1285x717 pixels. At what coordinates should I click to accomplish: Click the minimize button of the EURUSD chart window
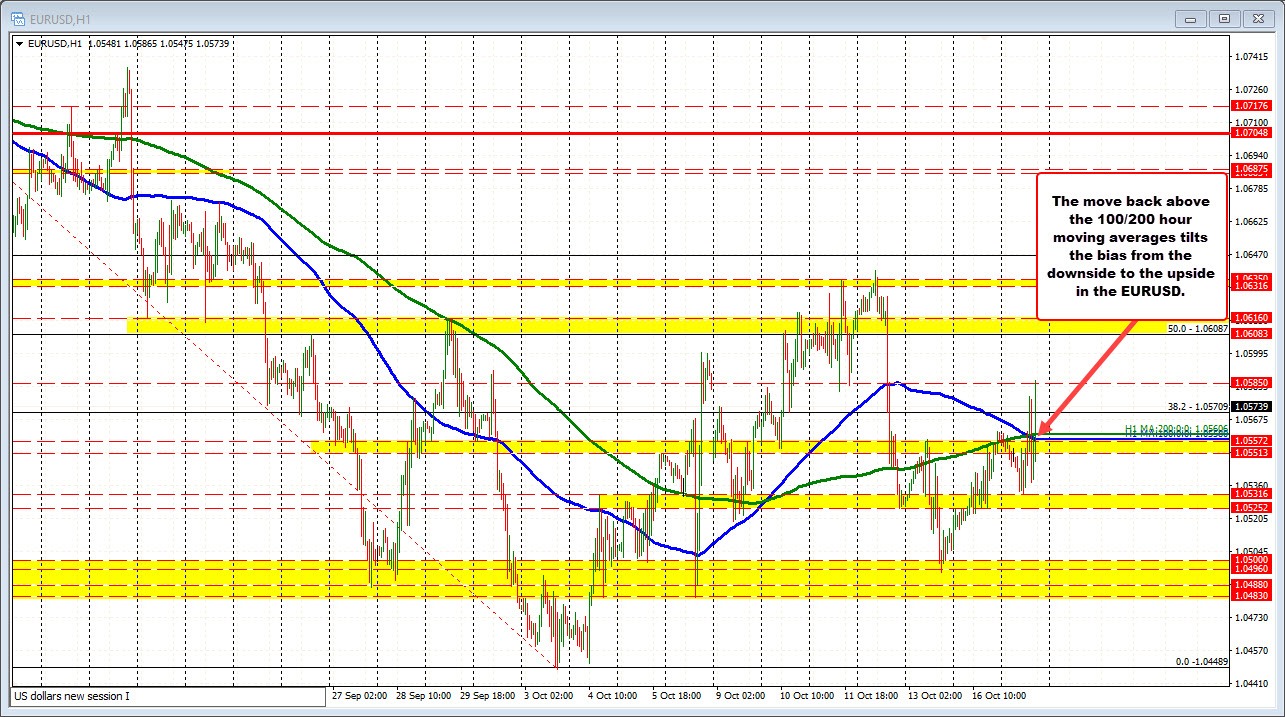click(x=1189, y=18)
